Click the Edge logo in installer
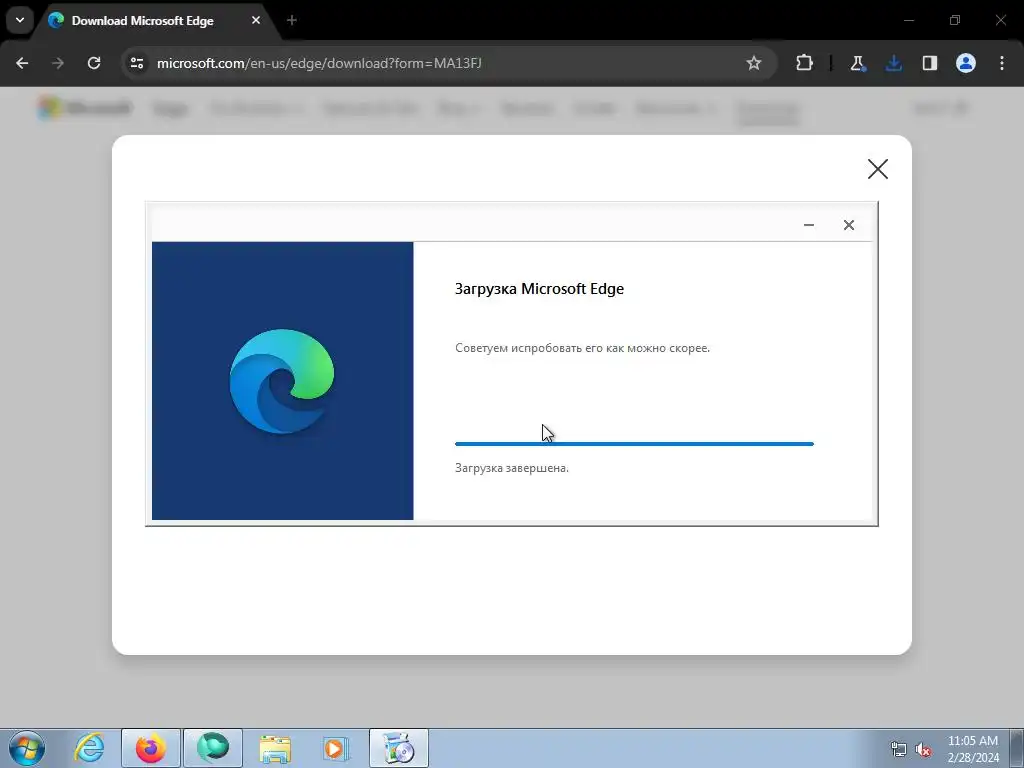The width and height of the screenshot is (1024, 768). [x=281, y=381]
